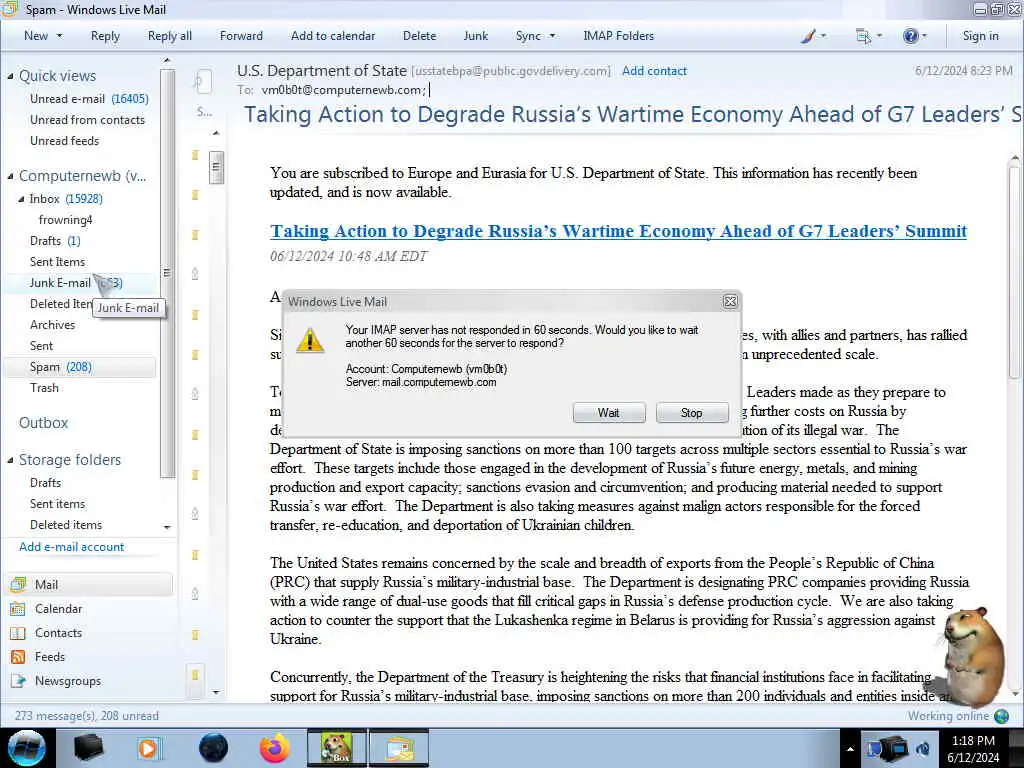The width and height of the screenshot is (1024, 768).
Task: Click the Wait button in dialog
Action: [609, 413]
